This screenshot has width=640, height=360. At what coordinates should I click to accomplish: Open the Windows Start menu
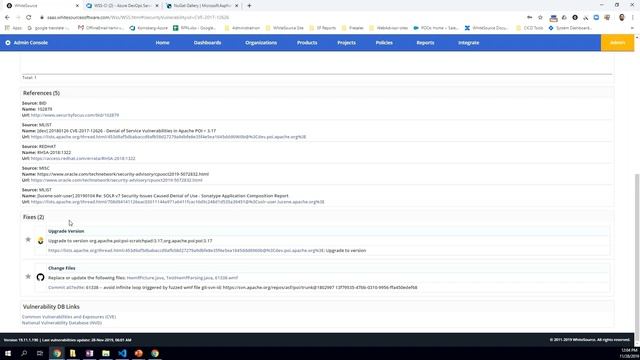click(8, 353)
